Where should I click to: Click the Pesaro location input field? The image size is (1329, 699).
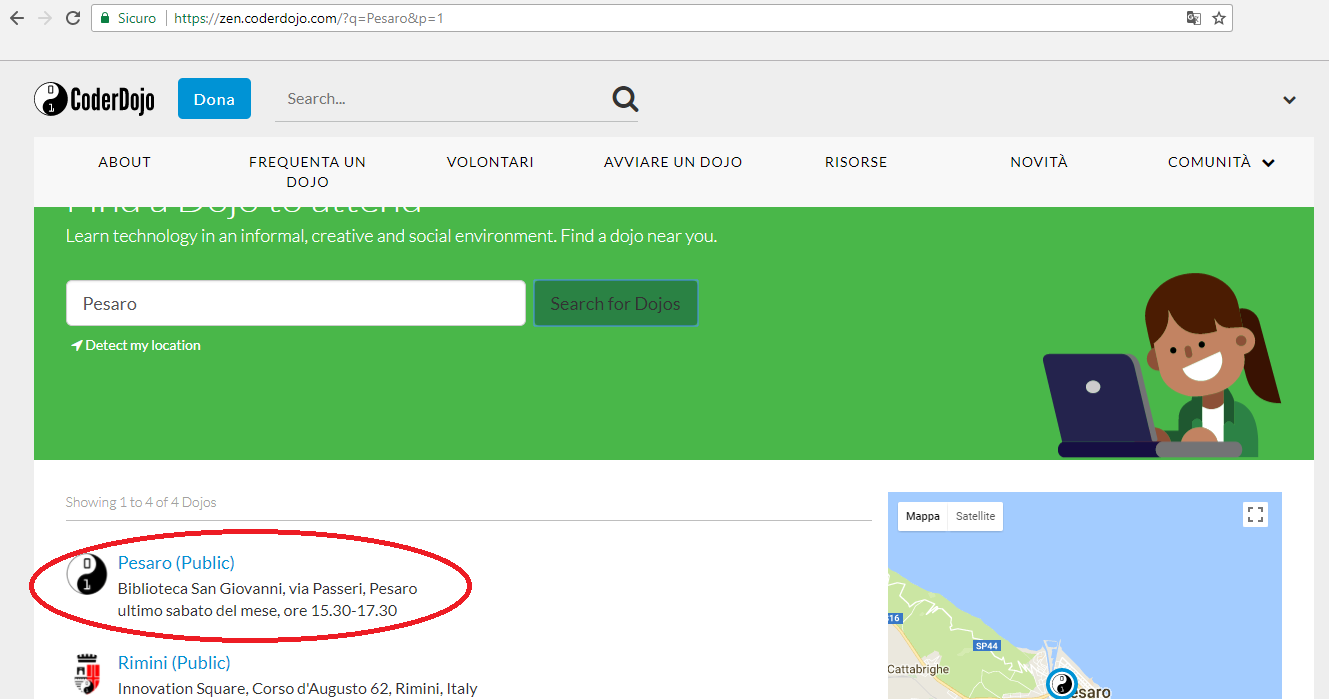296,303
